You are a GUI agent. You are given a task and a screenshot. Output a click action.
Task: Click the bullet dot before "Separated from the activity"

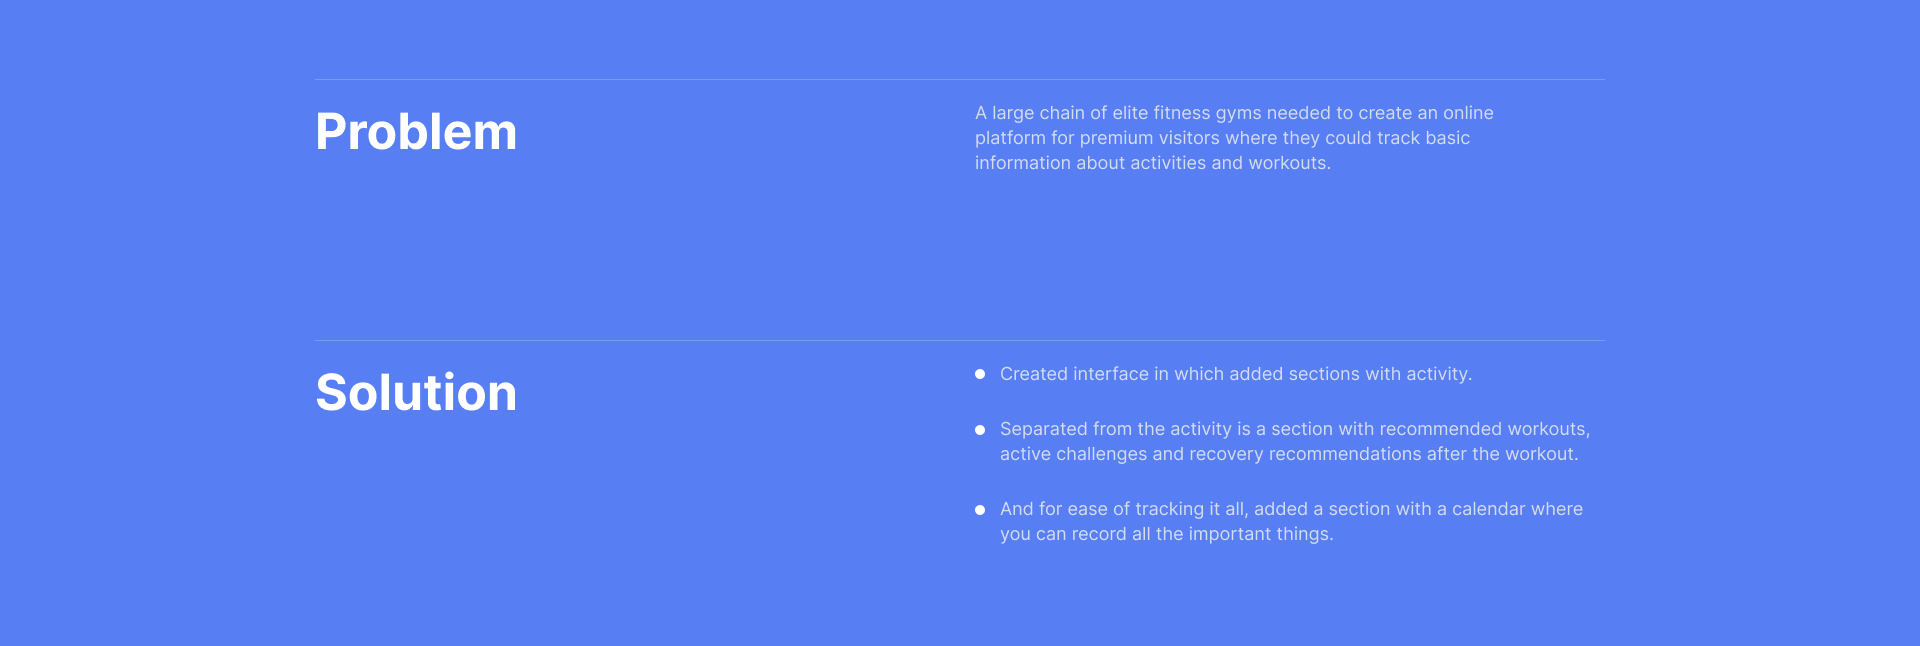click(980, 430)
